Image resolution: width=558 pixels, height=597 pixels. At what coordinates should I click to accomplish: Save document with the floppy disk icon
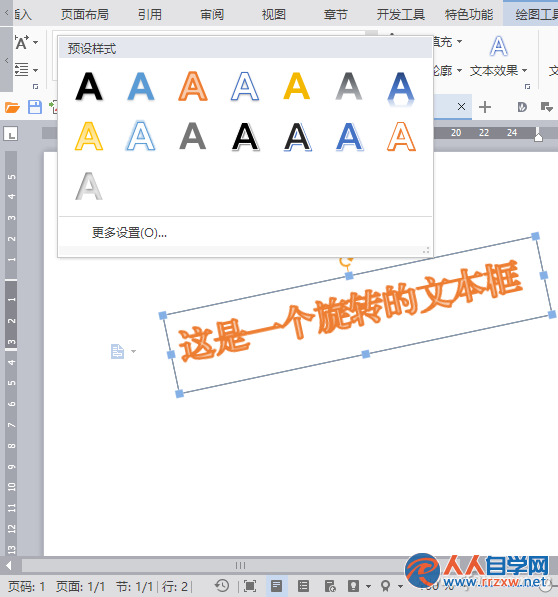click(x=35, y=107)
